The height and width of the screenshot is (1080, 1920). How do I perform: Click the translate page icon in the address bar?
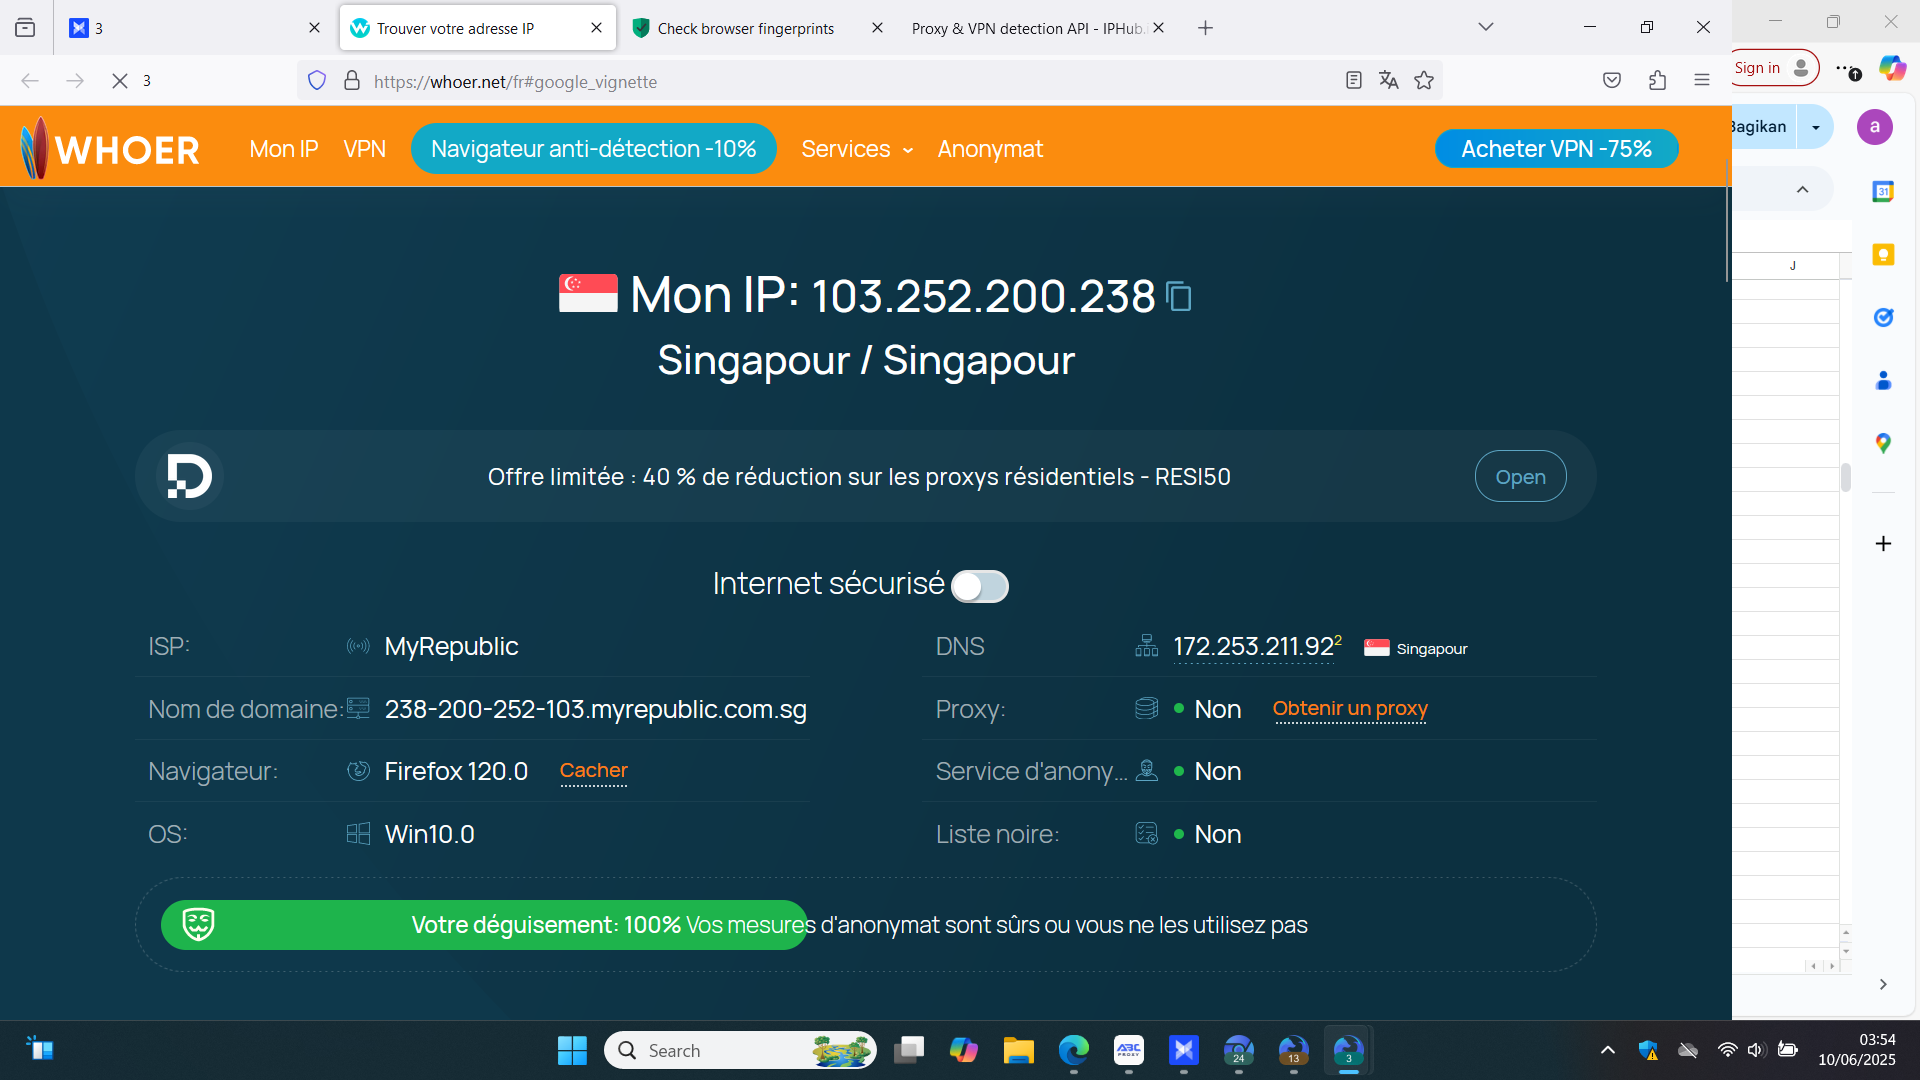pos(1388,81)
